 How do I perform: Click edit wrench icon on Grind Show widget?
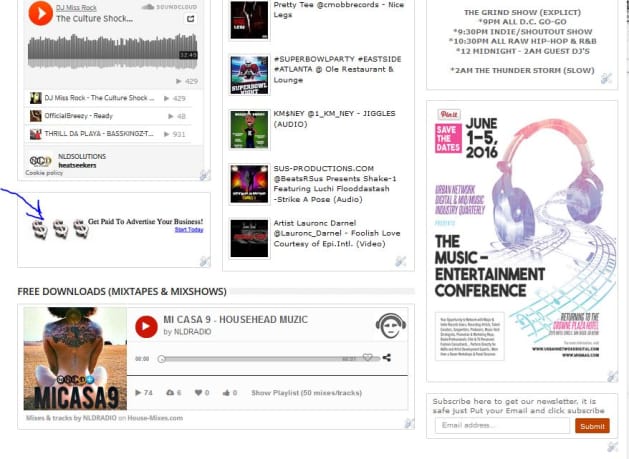(607, 79)
